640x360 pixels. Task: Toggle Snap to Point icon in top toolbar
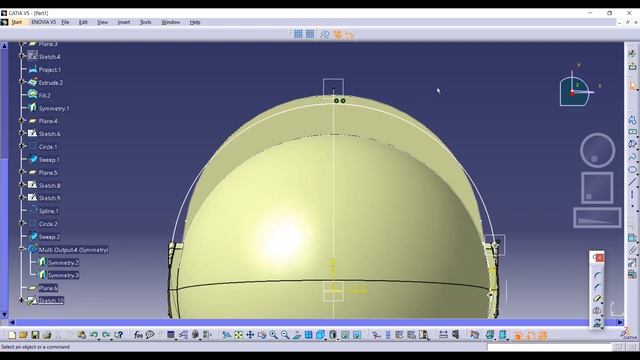(x=310, y=34)
